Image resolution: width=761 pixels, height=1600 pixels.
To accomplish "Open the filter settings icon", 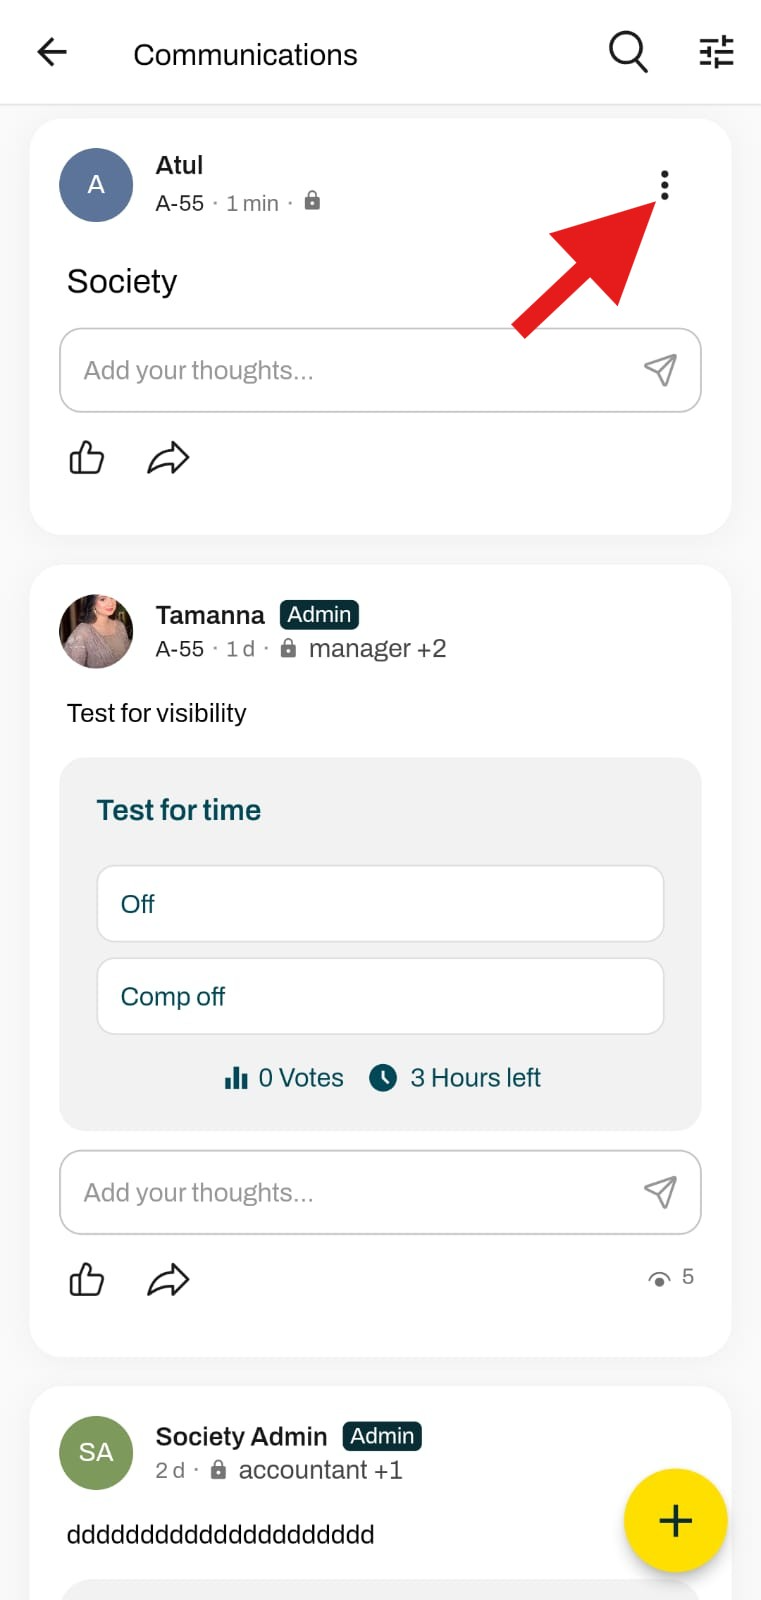I will 716,52.
